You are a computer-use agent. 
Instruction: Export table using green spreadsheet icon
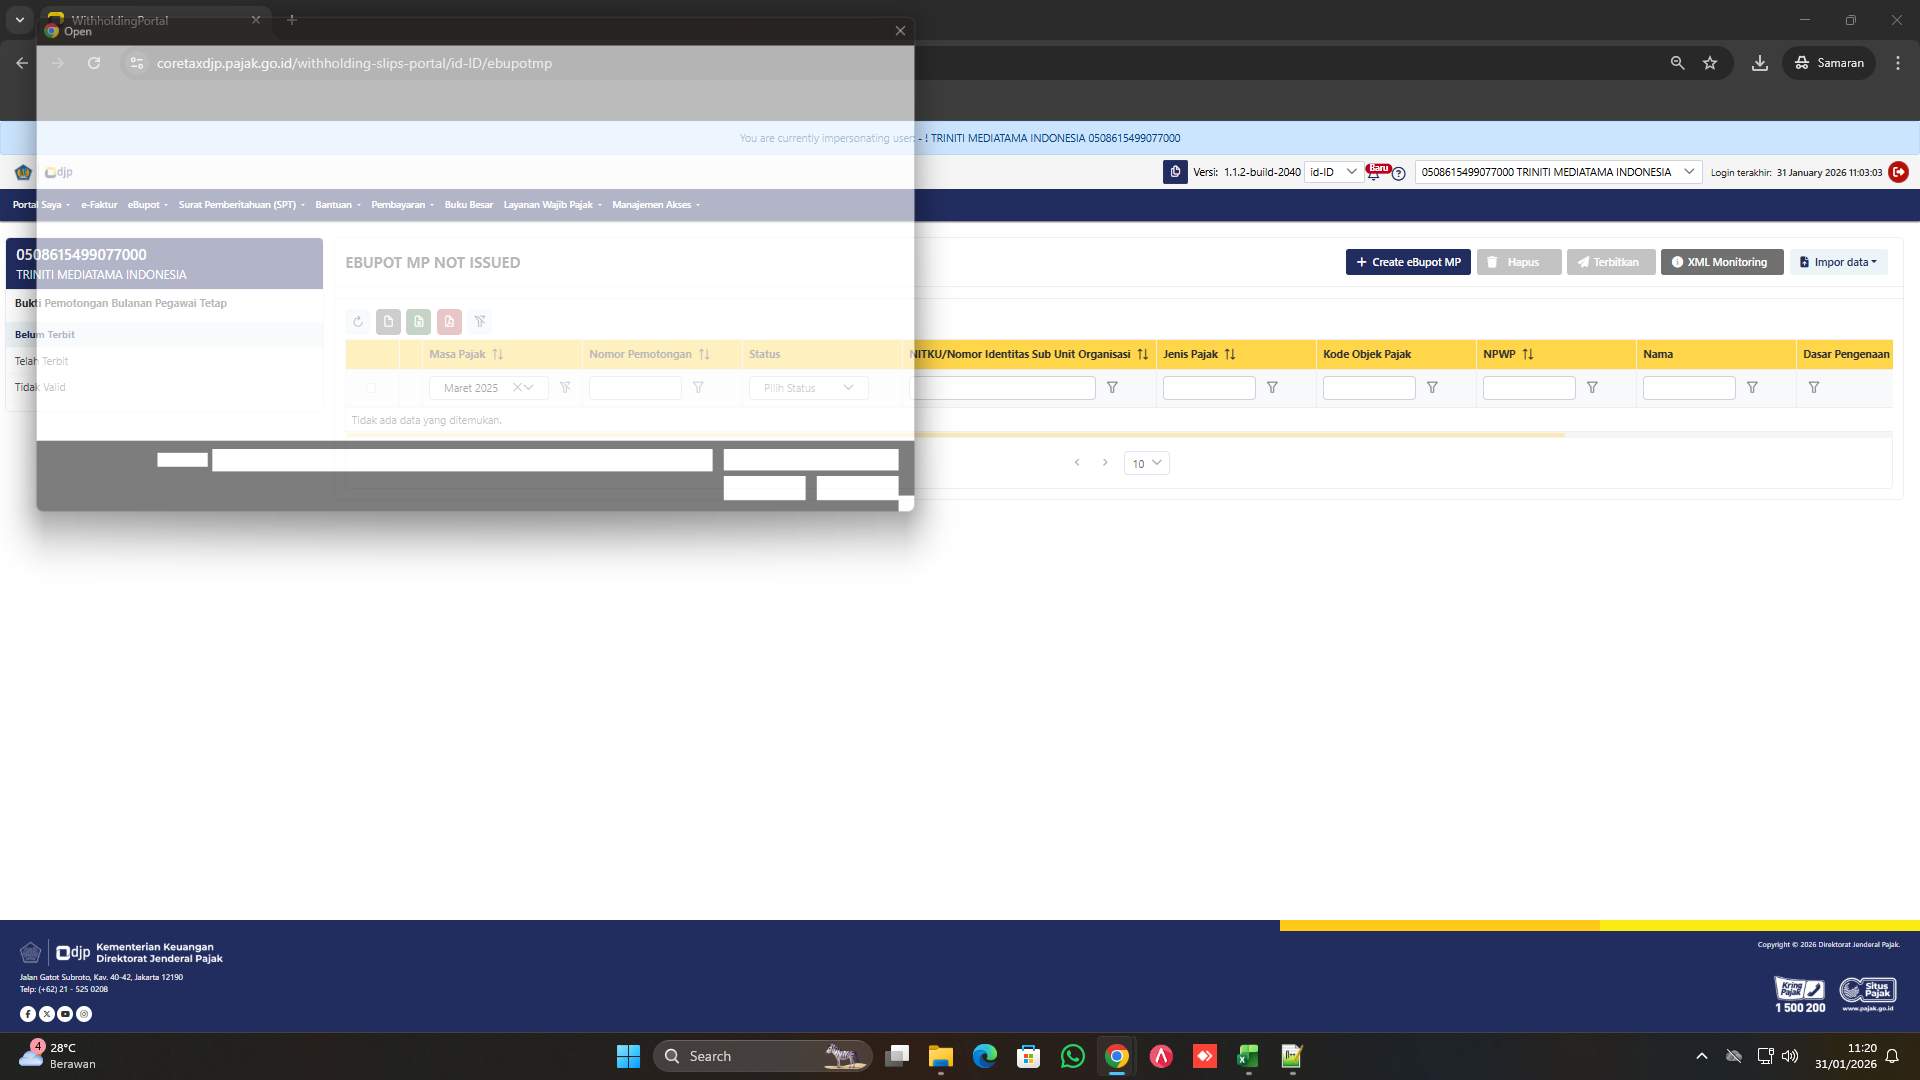pos(418,321)
